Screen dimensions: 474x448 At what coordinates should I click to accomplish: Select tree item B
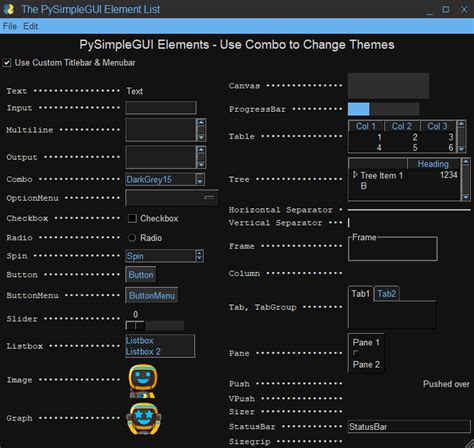pyautogui.click(x=364, y=186)
